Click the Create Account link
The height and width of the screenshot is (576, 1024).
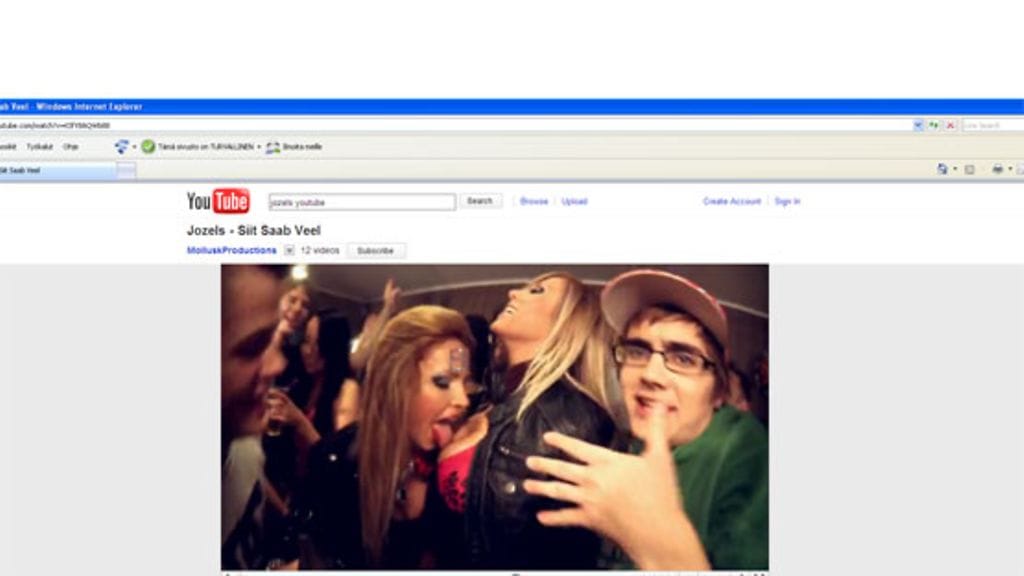pos(731,201)
